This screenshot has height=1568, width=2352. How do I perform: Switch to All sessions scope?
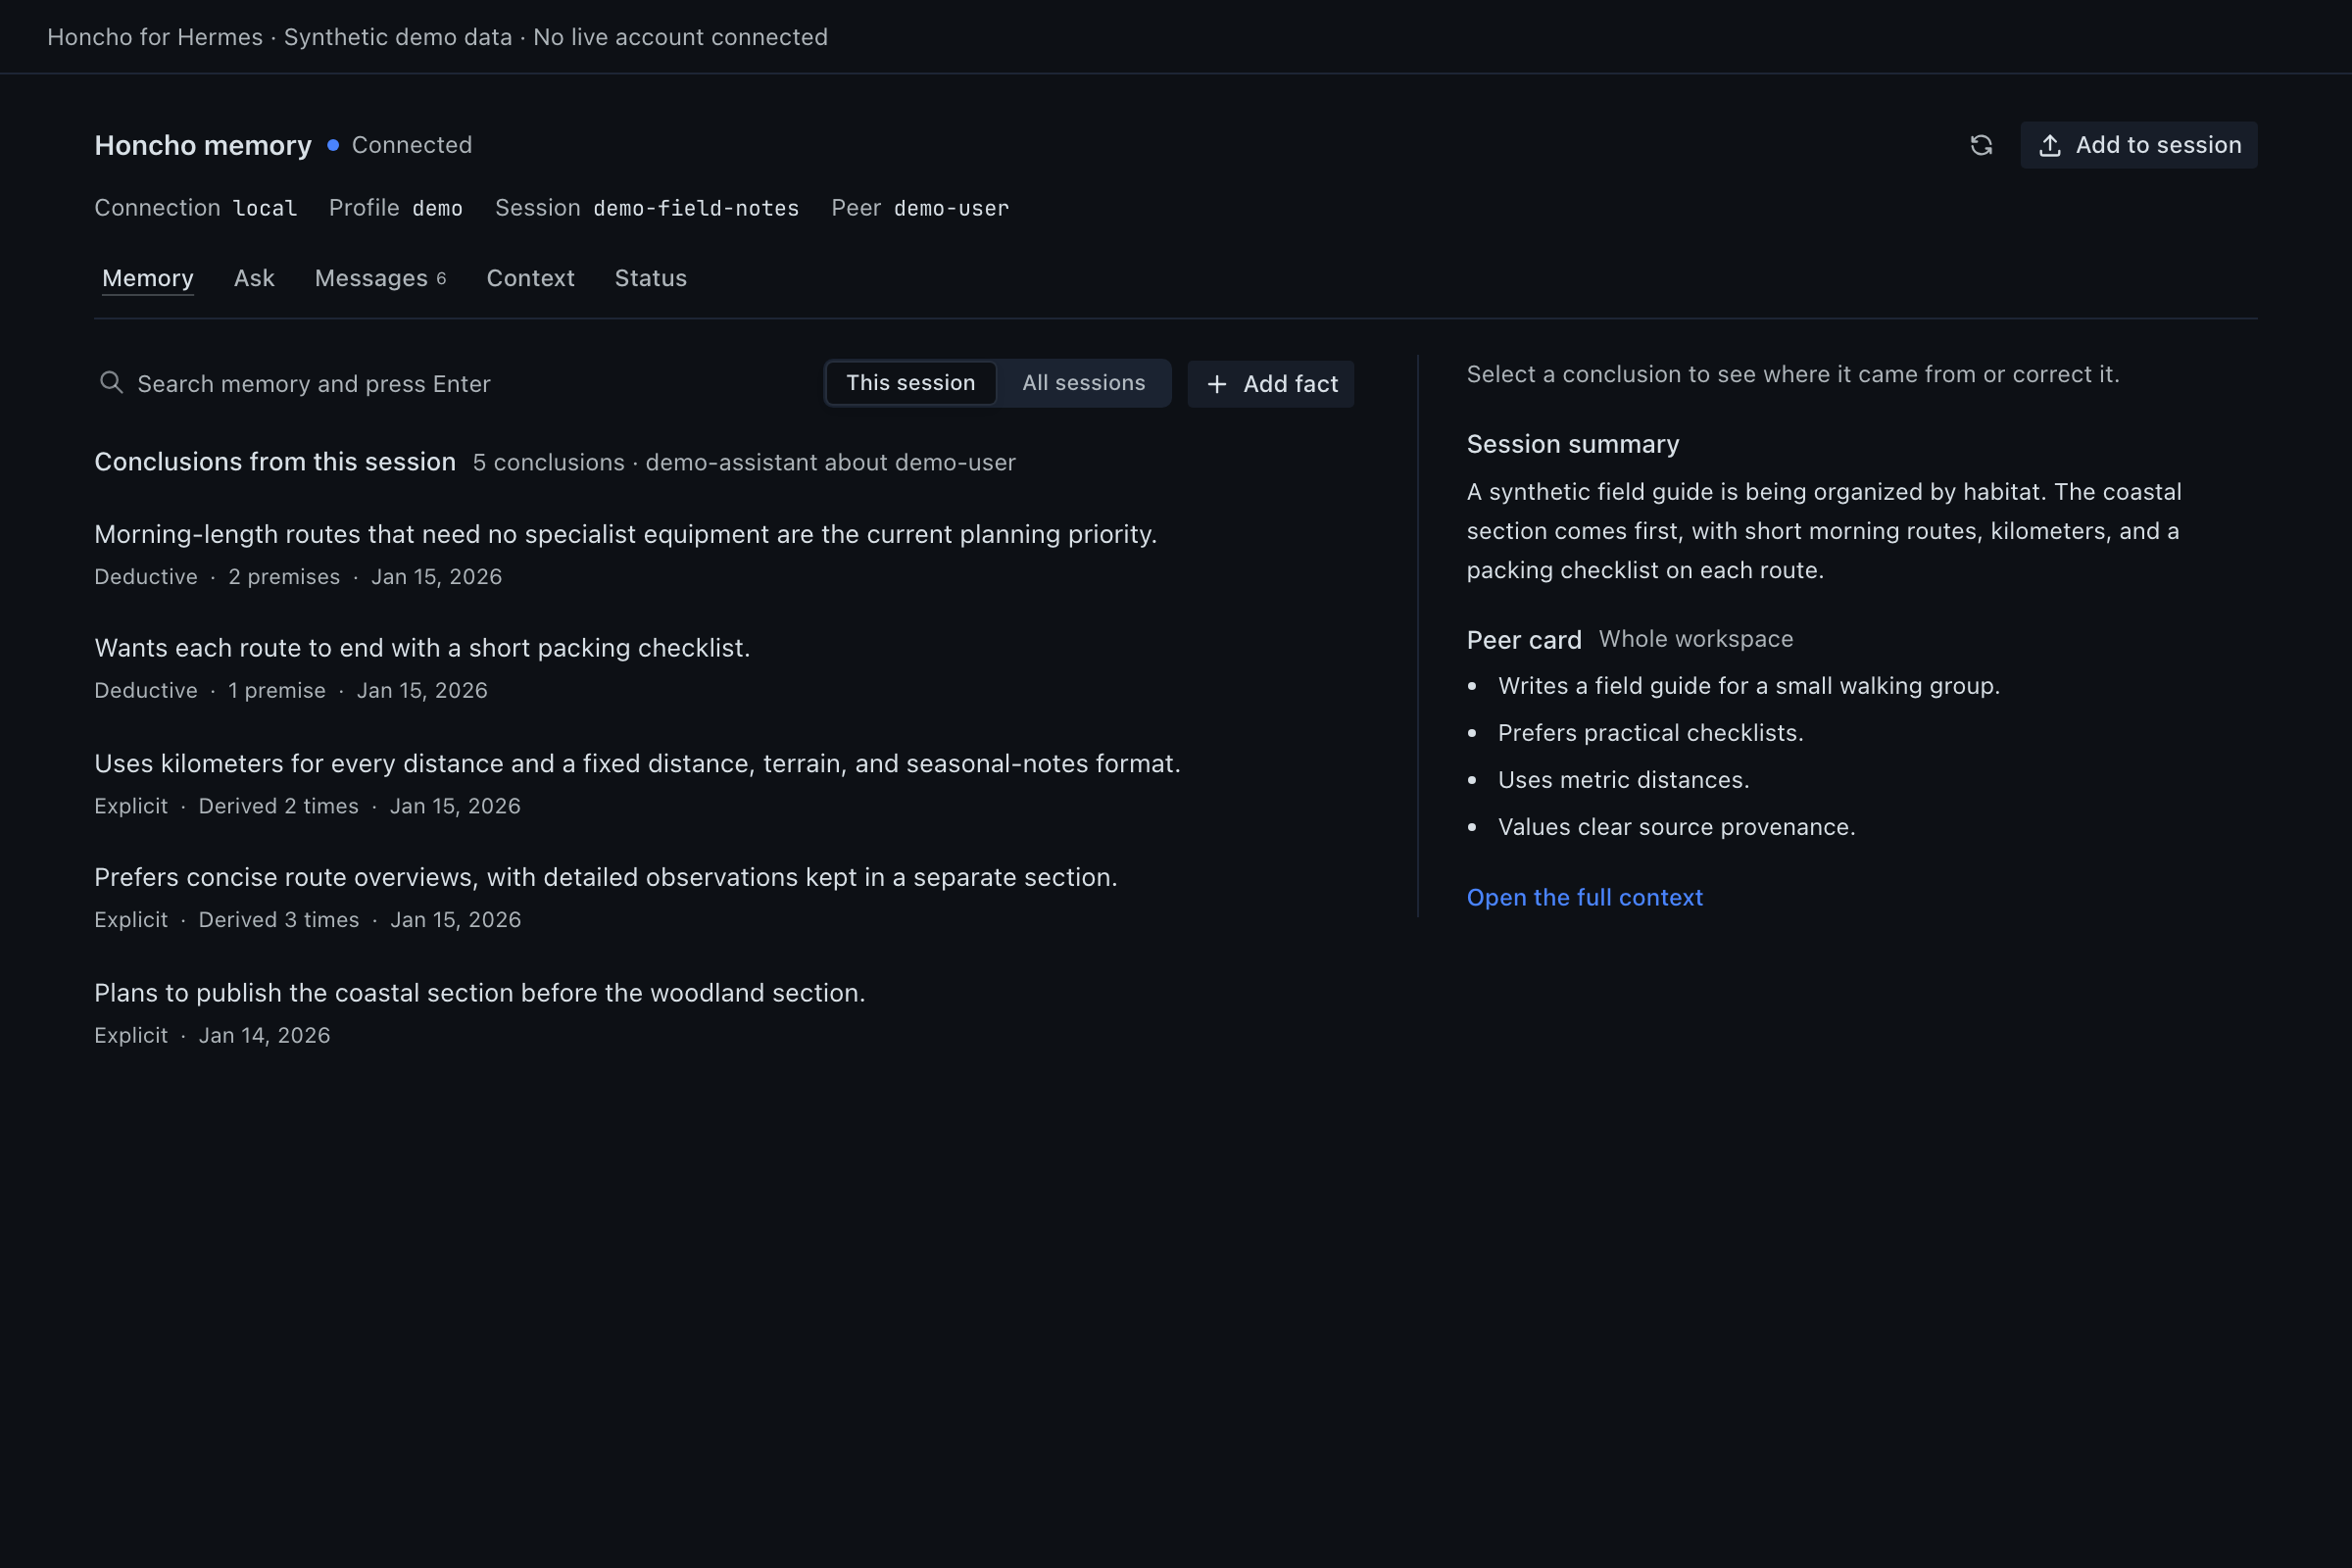pos(1083,383)
